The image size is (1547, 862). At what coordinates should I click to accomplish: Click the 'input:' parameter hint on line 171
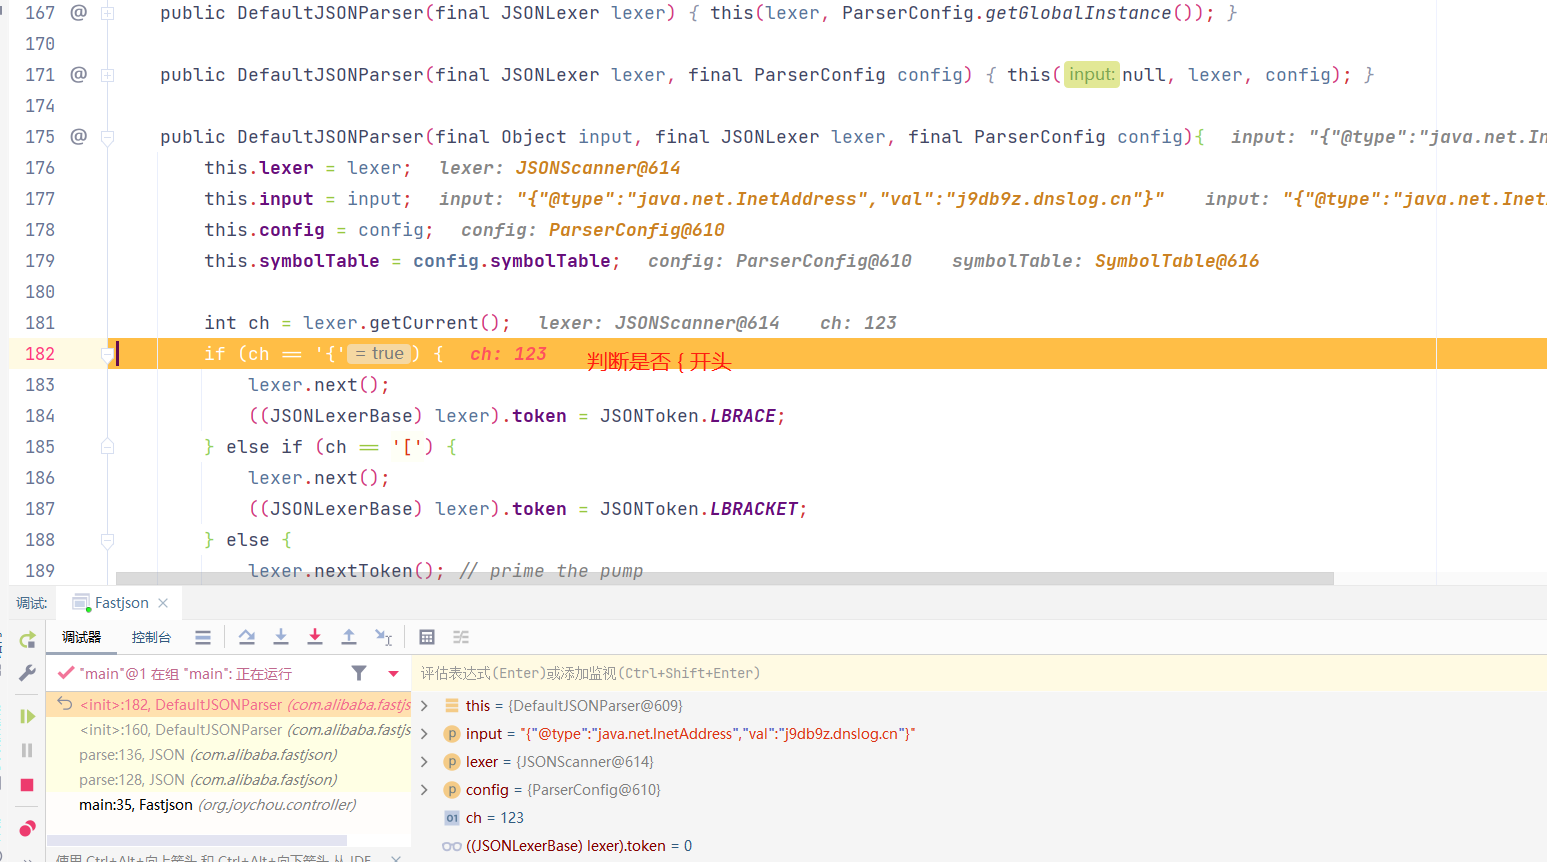pyautogui.click(x=1091, y=74)
